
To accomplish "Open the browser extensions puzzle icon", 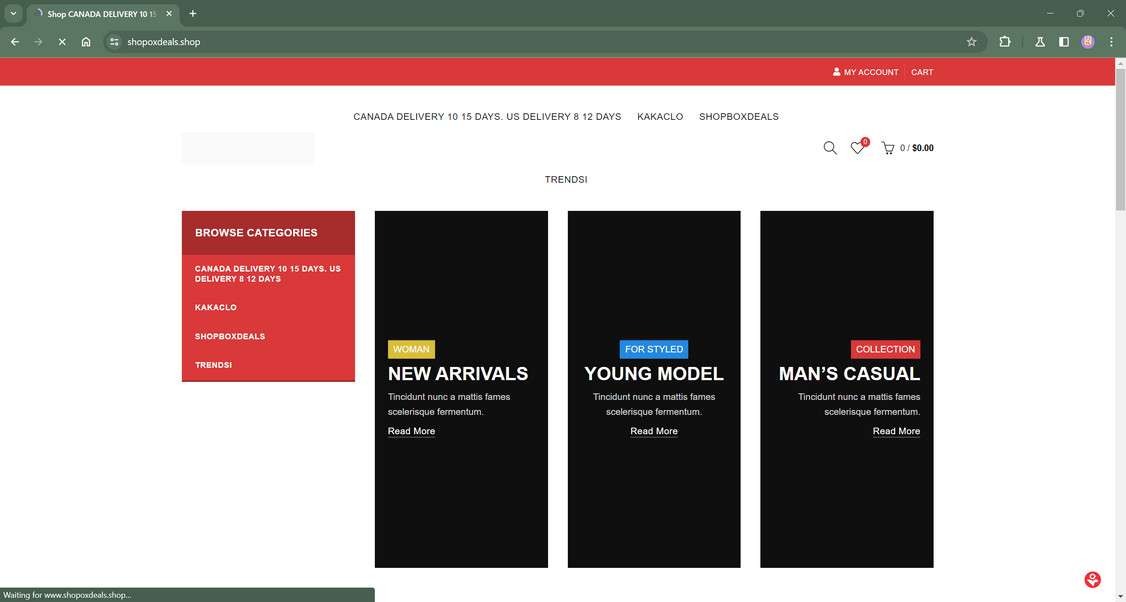I will (1005, 42).
